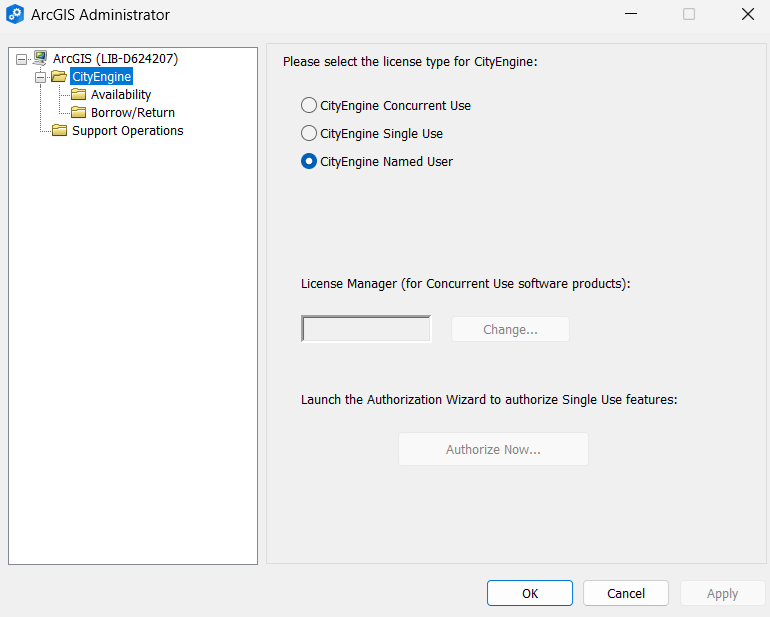The width and height of the screenshot is (770, 617).
Task: Click the folder icon beside Borrow/Return
Action: coord(78,113)
